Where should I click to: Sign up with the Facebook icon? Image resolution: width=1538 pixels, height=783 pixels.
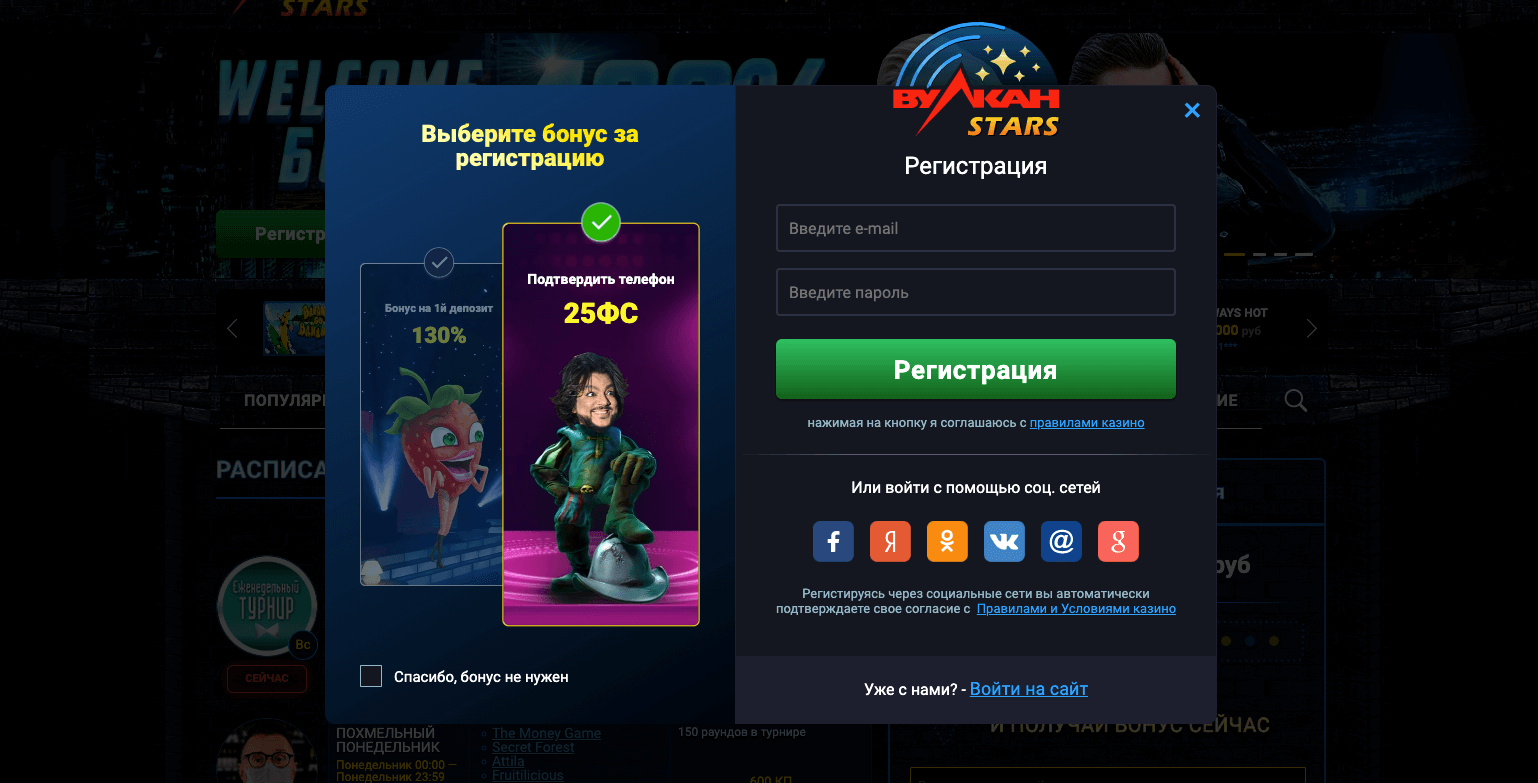[x=833, y=541]
